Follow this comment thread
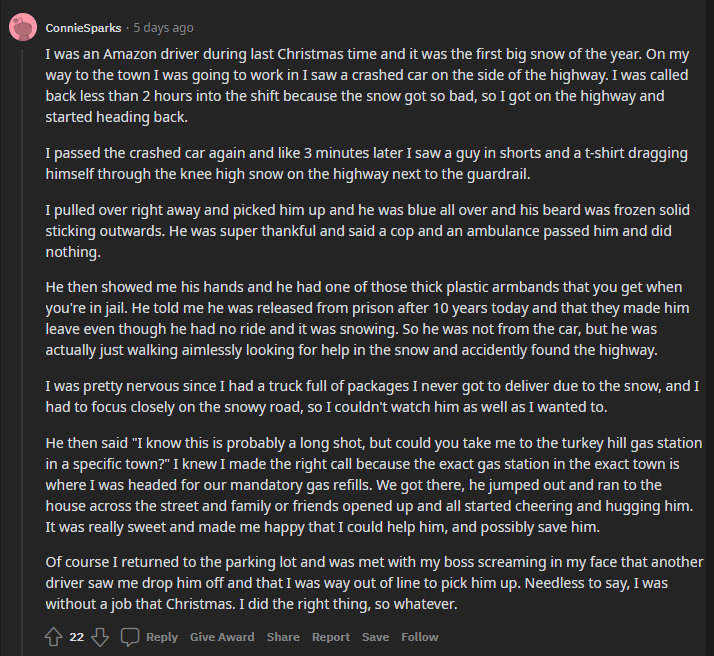 click(x=419, y=637)
